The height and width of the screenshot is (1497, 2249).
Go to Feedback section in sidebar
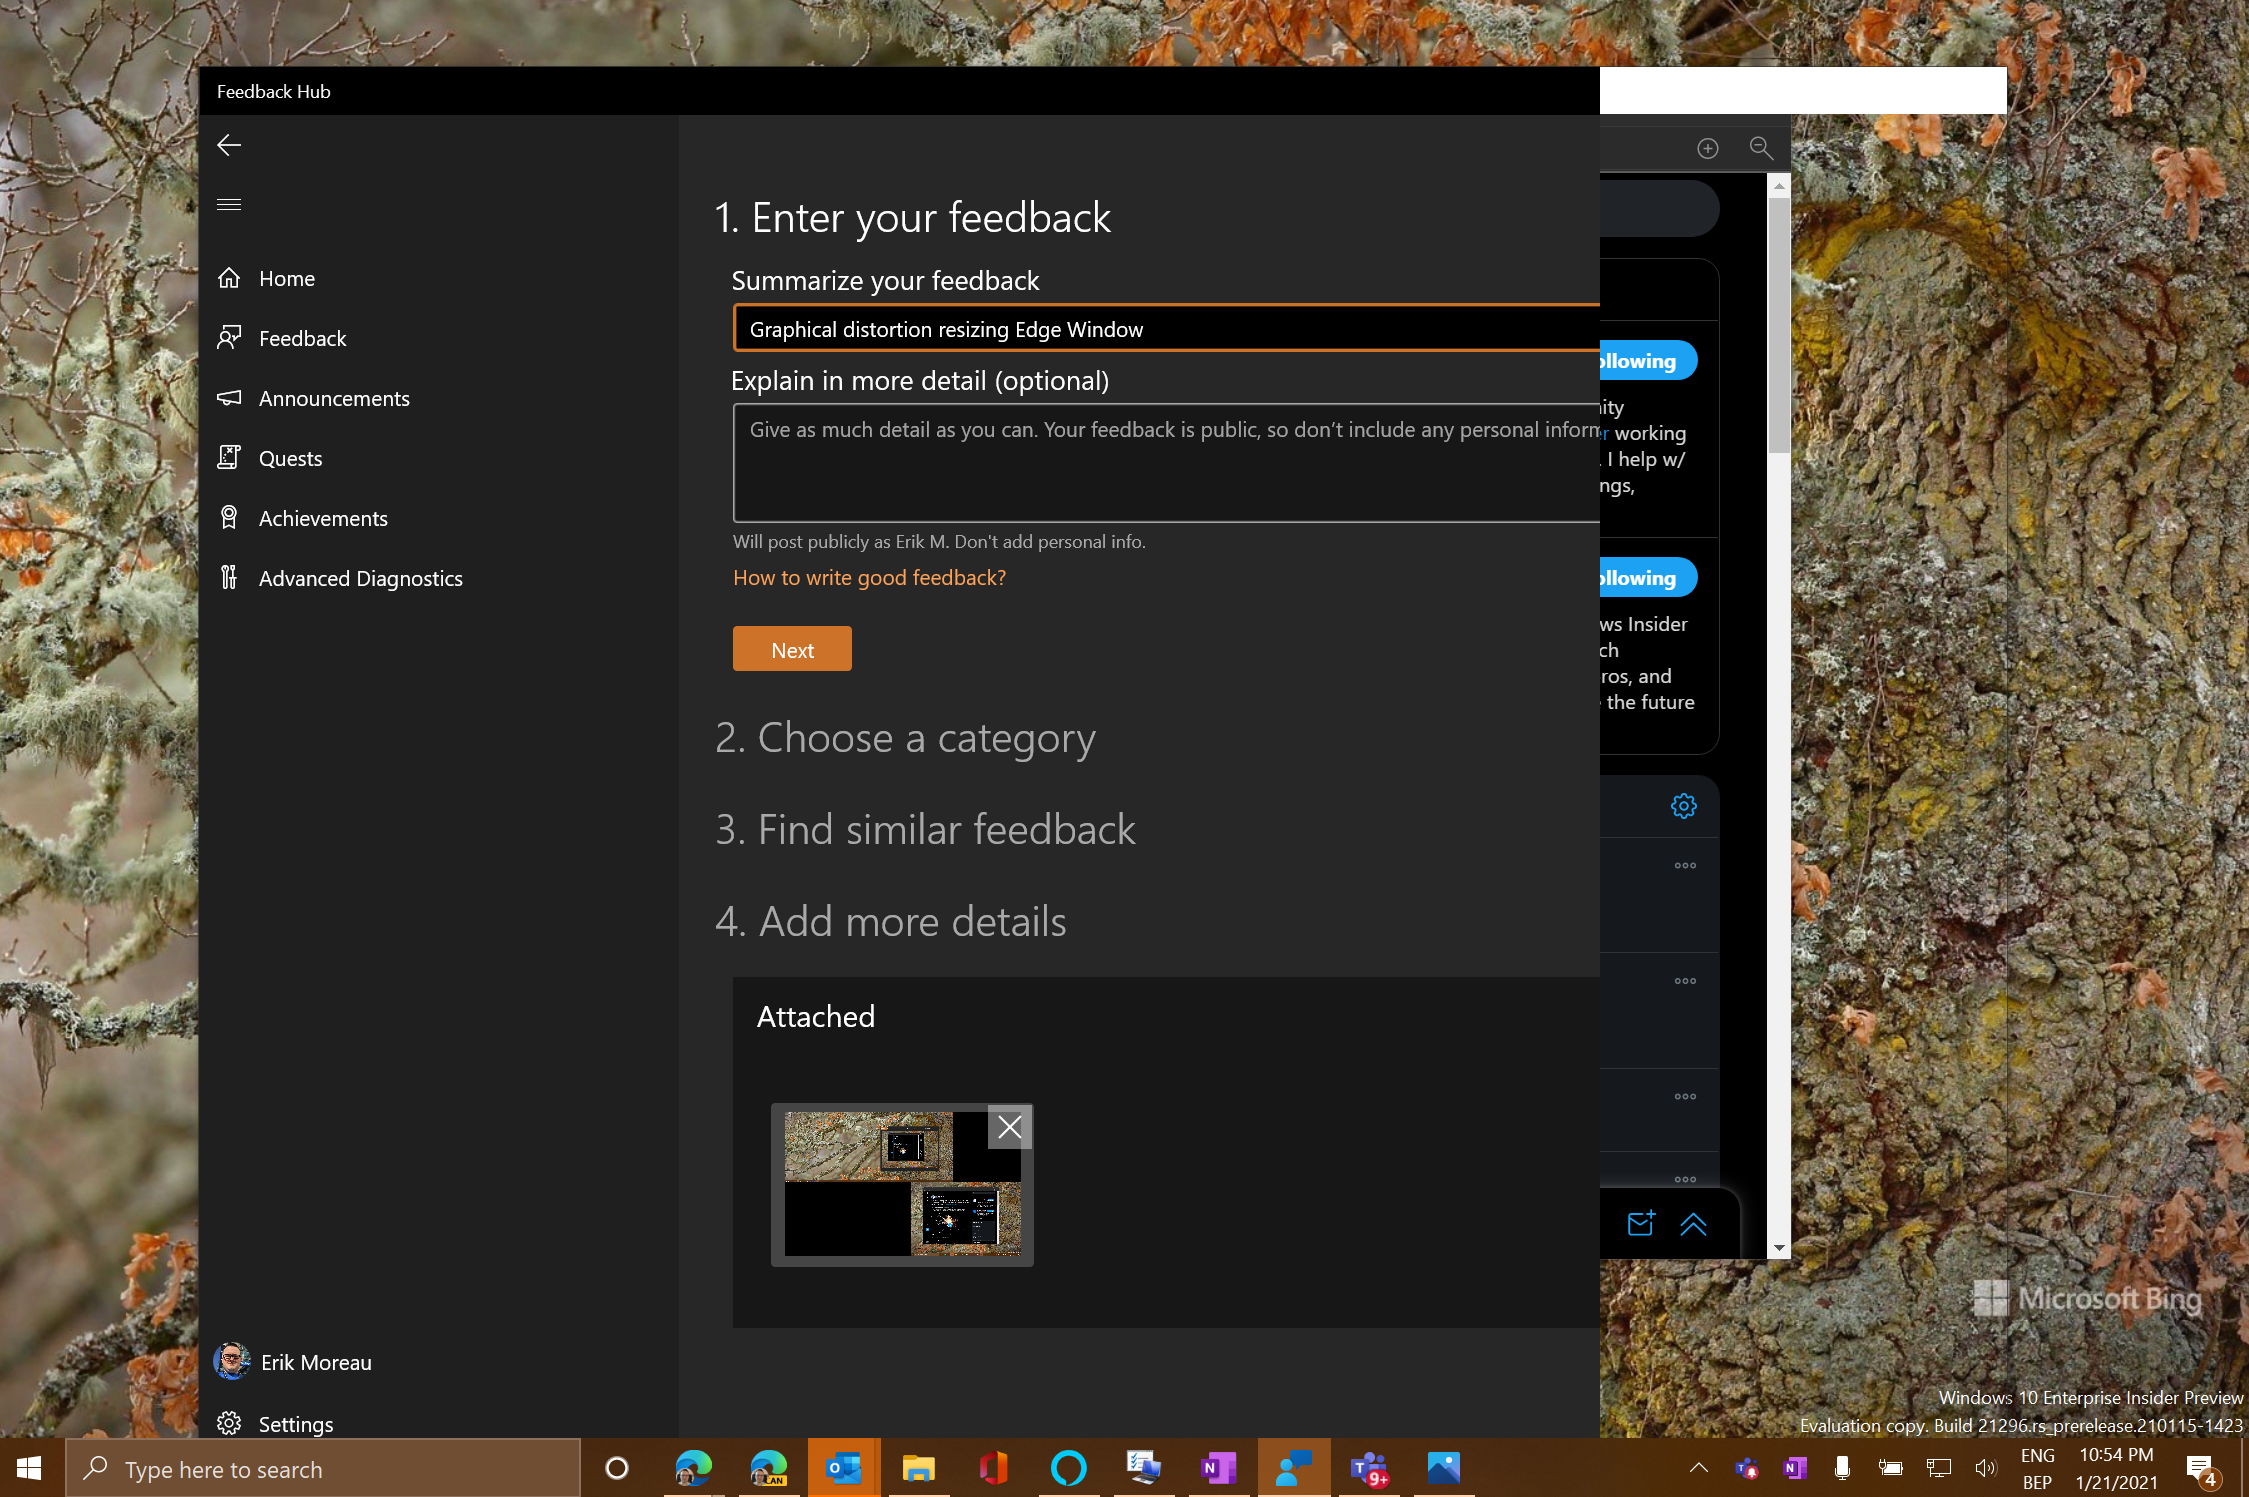[302, 339]
